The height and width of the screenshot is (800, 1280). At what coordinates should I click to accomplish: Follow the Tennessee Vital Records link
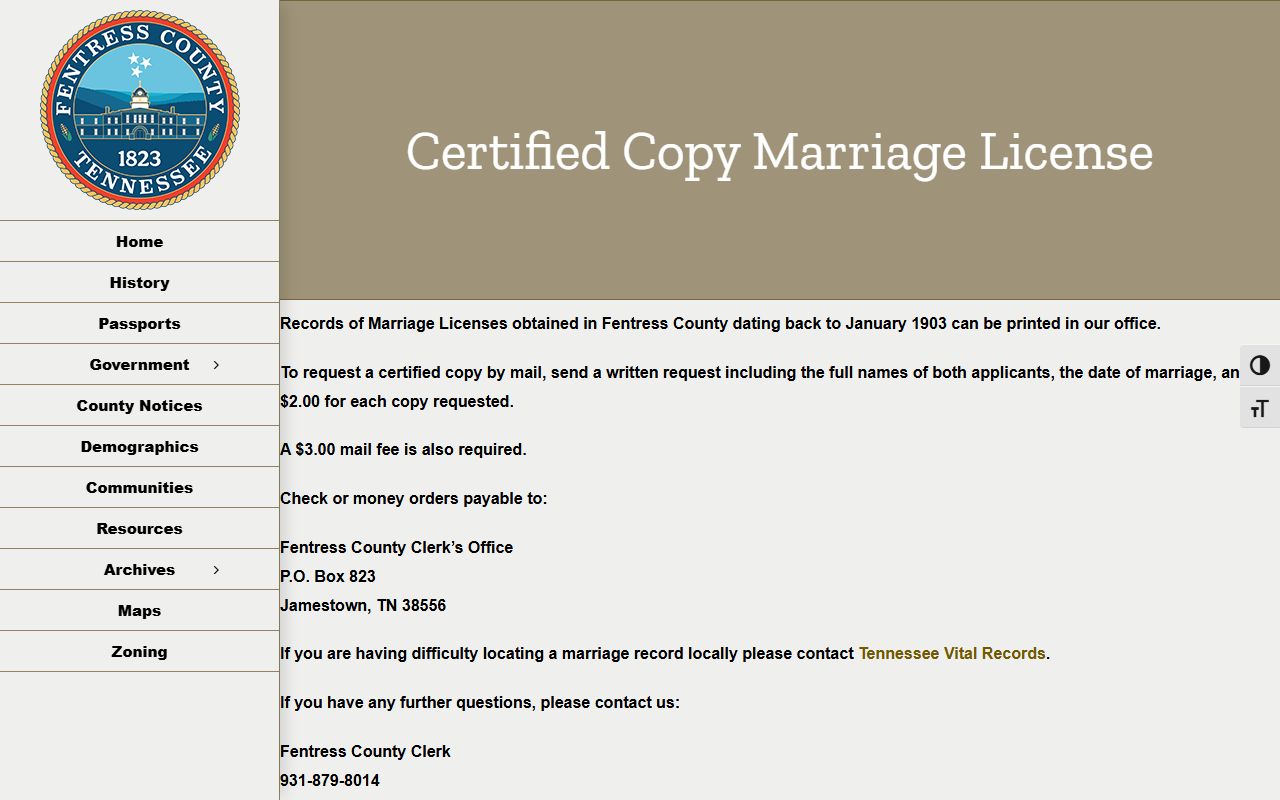point(952,653)
